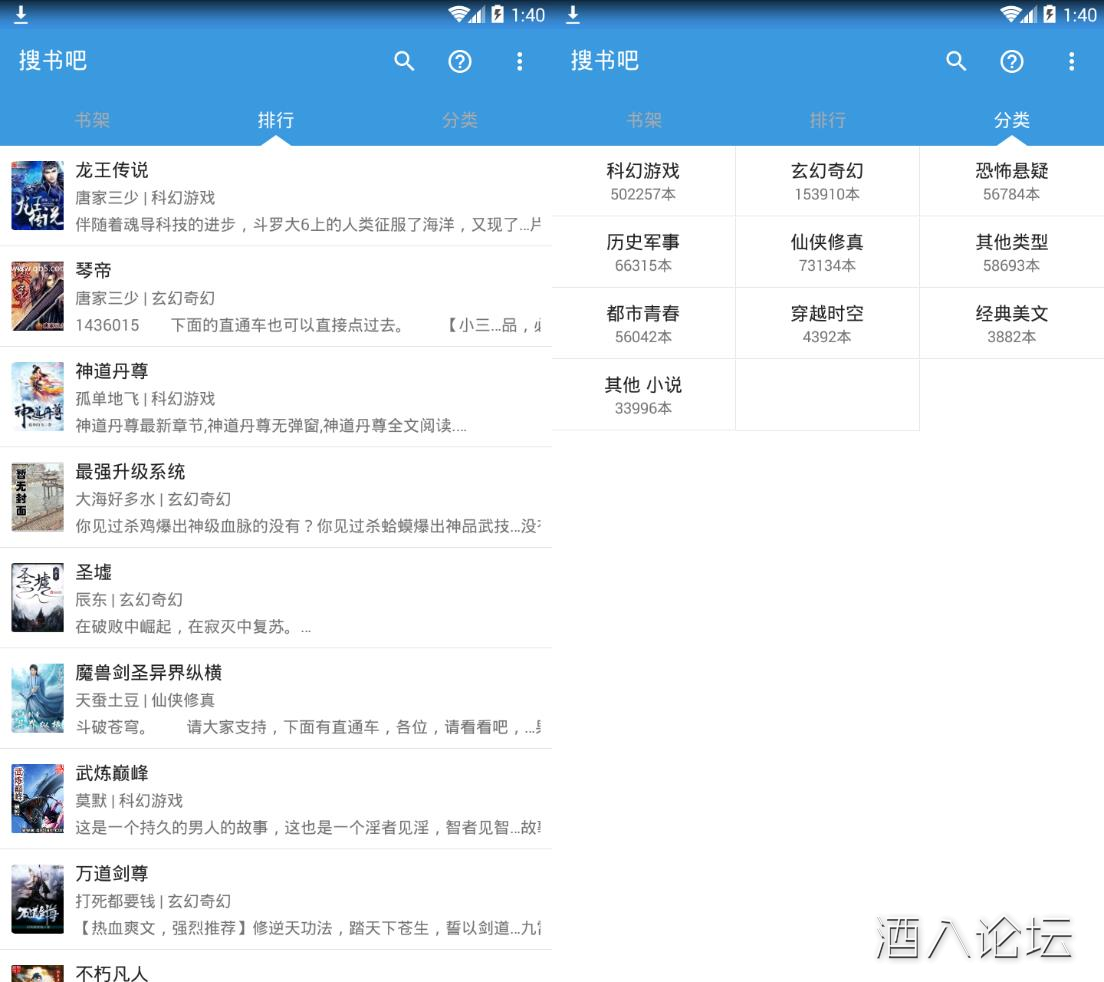Open the three-dot overflow menu on the 分类 screen
1104x982 pixels.
[x=1071, y=61]
